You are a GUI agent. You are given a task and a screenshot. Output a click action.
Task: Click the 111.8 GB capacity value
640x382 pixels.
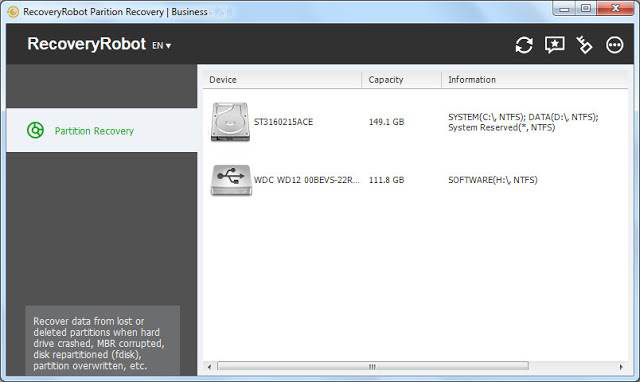[x=386, y=180]
